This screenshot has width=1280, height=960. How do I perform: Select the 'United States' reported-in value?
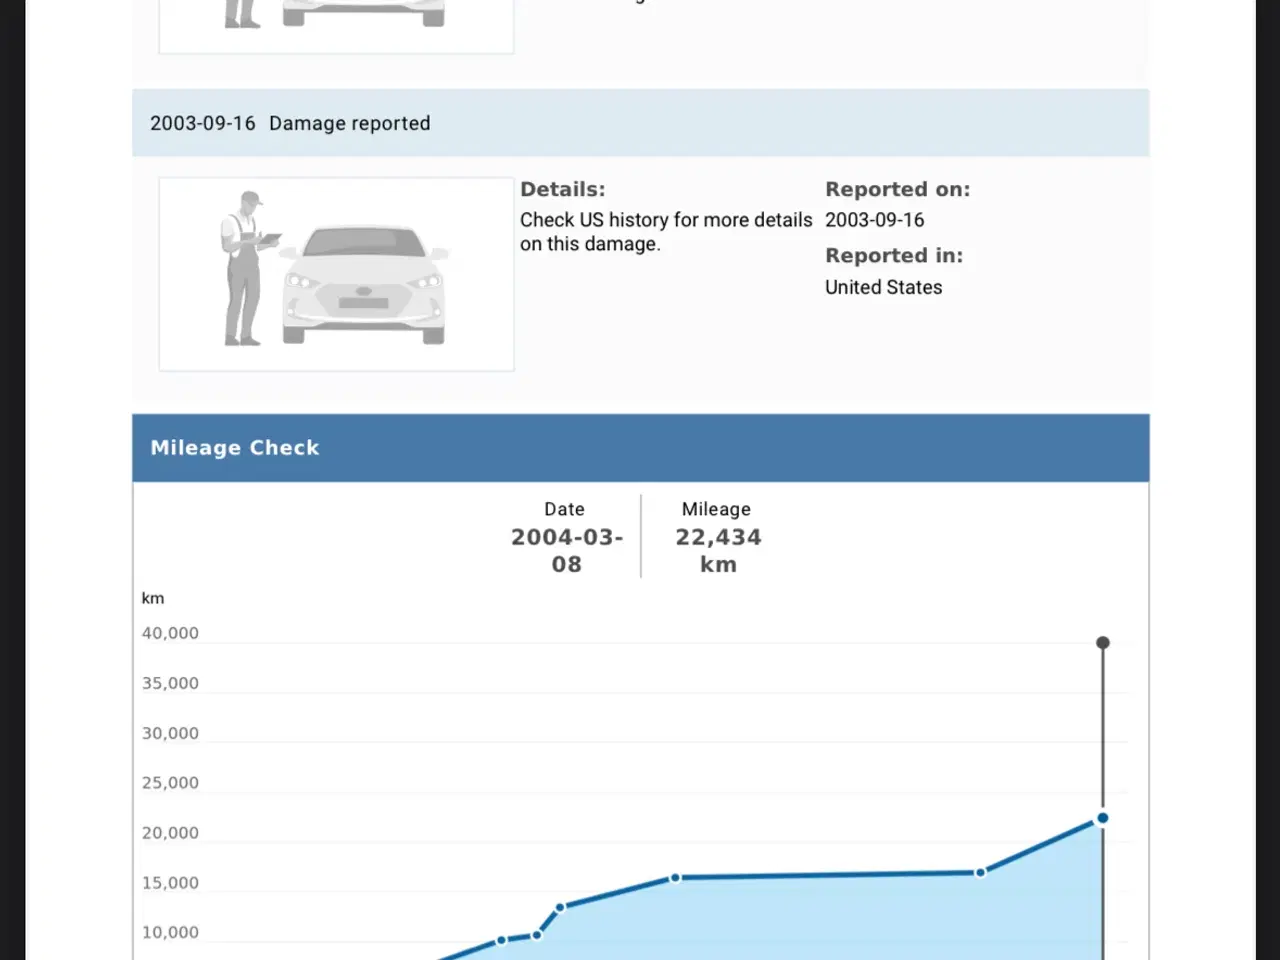pyautogui.click(x=883, y=287)
